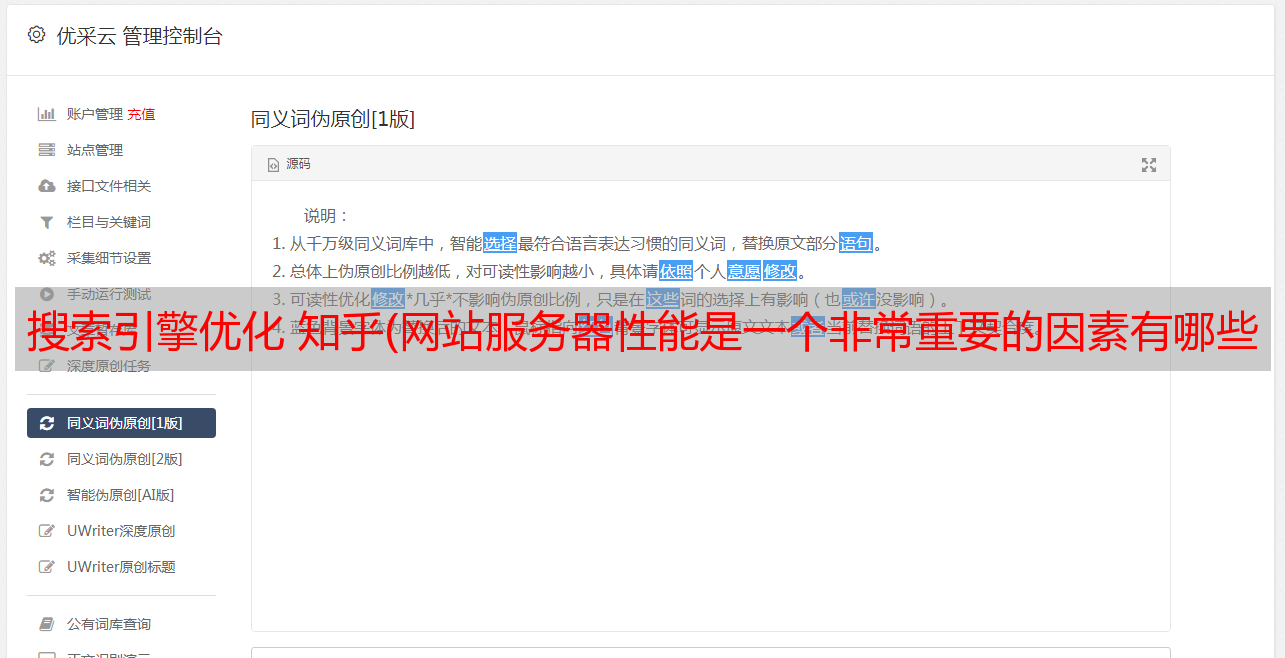
Task: Click highlighted word 选择 in editor
Action: [500, 243]
